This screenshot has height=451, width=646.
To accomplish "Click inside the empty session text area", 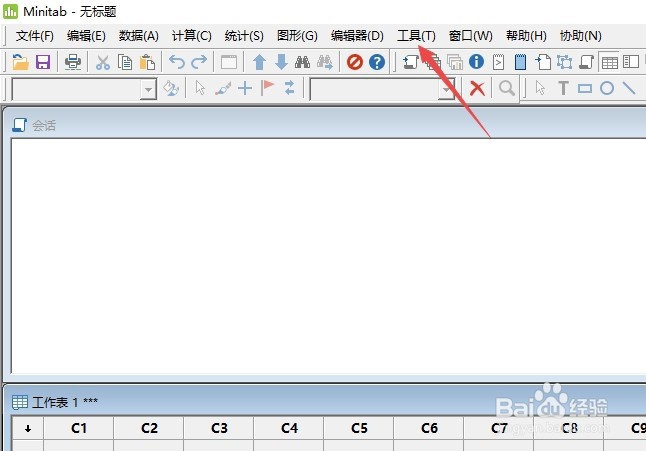I will (328, 255).
